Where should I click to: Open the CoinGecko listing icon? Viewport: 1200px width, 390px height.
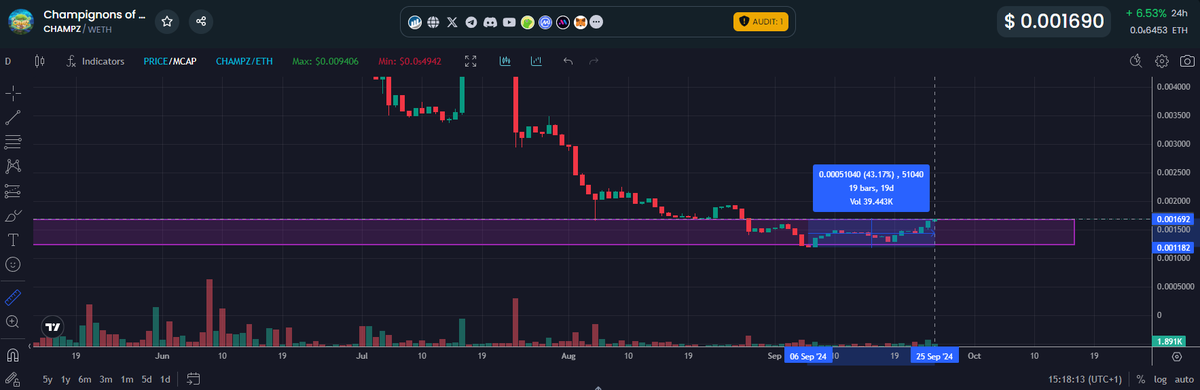(x=528, y=21)
